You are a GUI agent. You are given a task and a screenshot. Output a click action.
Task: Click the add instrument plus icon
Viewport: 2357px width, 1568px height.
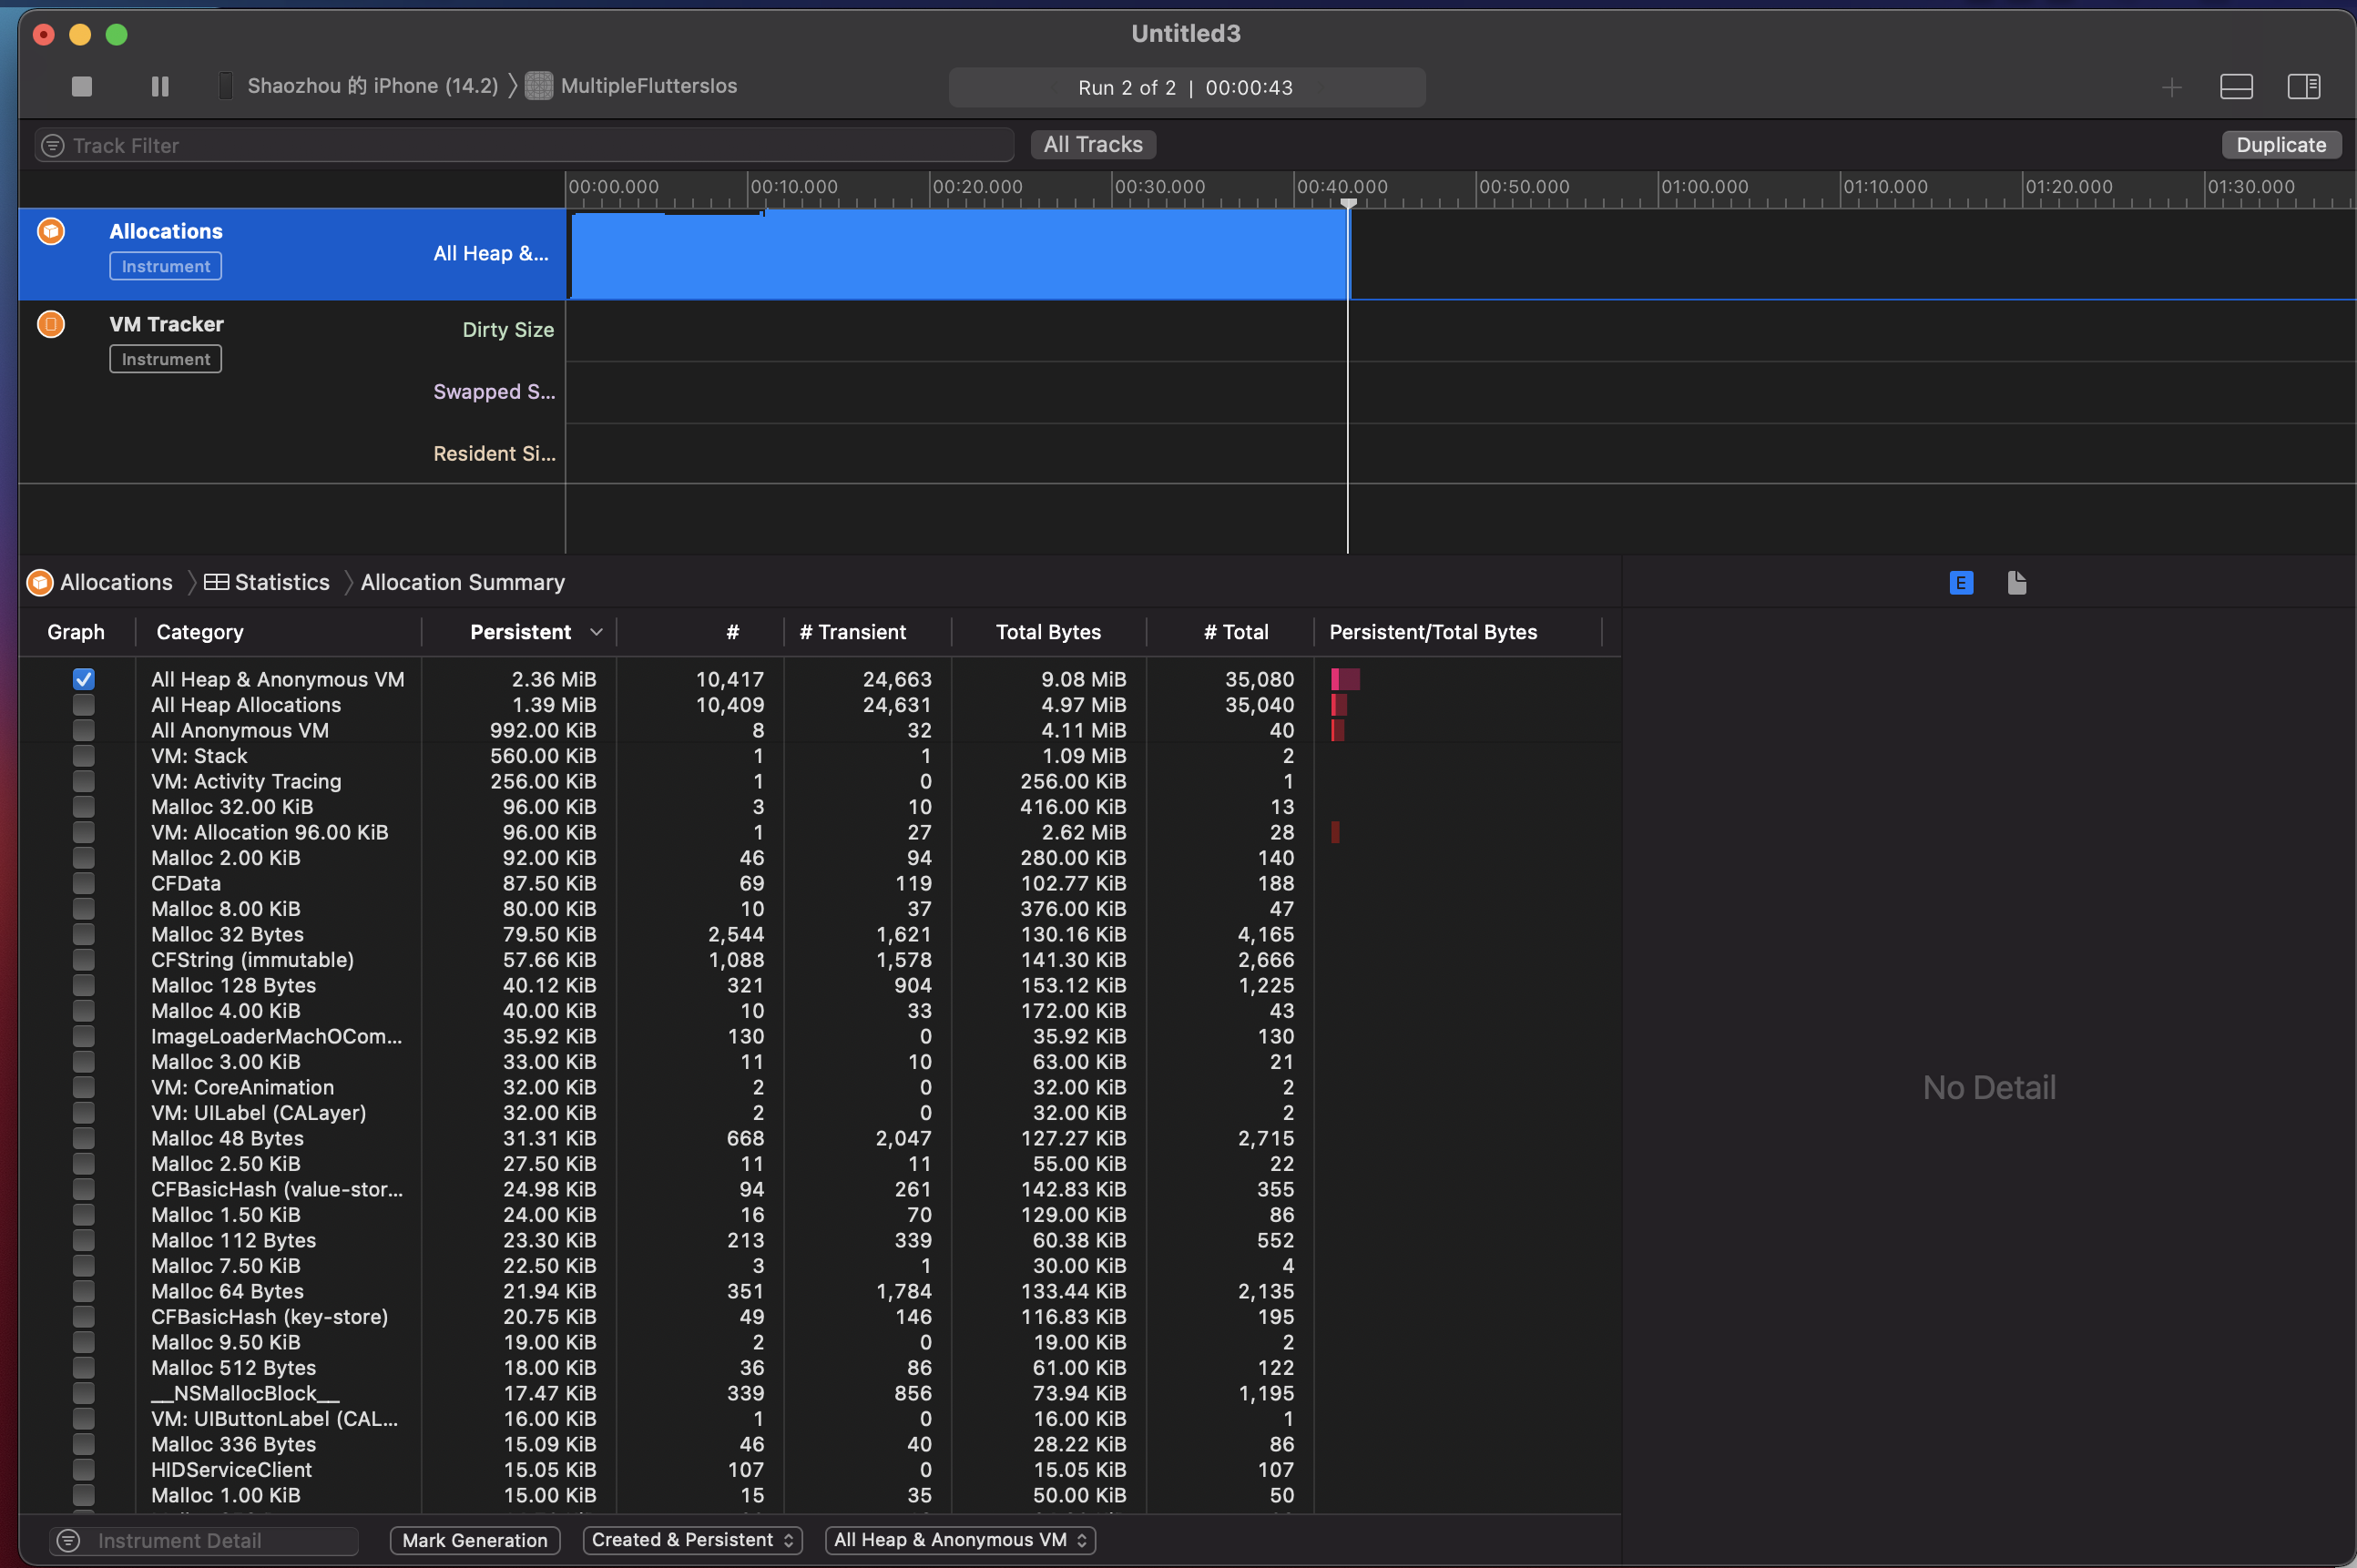tap(2171, 88)
